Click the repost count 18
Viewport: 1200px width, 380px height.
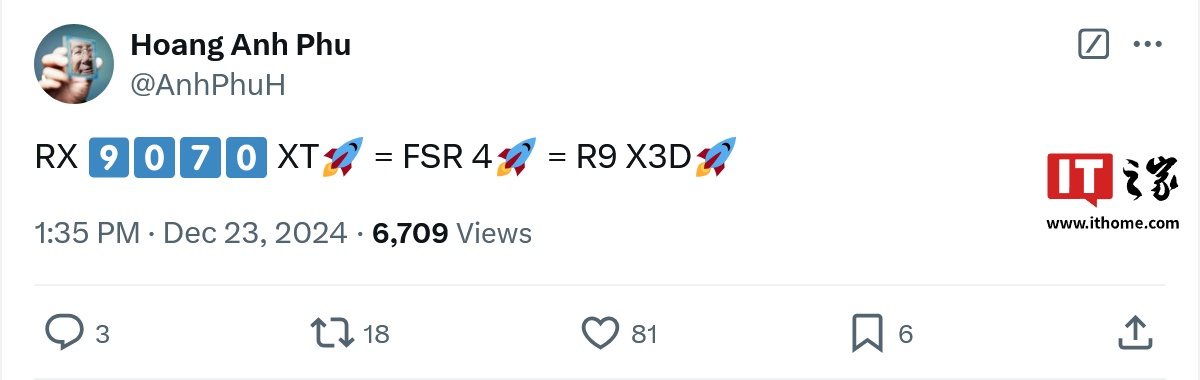coord(376,333)
